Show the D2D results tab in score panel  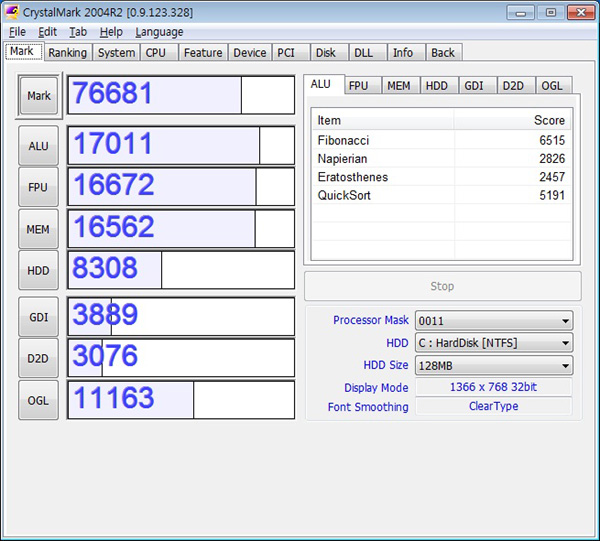[516, 86]
